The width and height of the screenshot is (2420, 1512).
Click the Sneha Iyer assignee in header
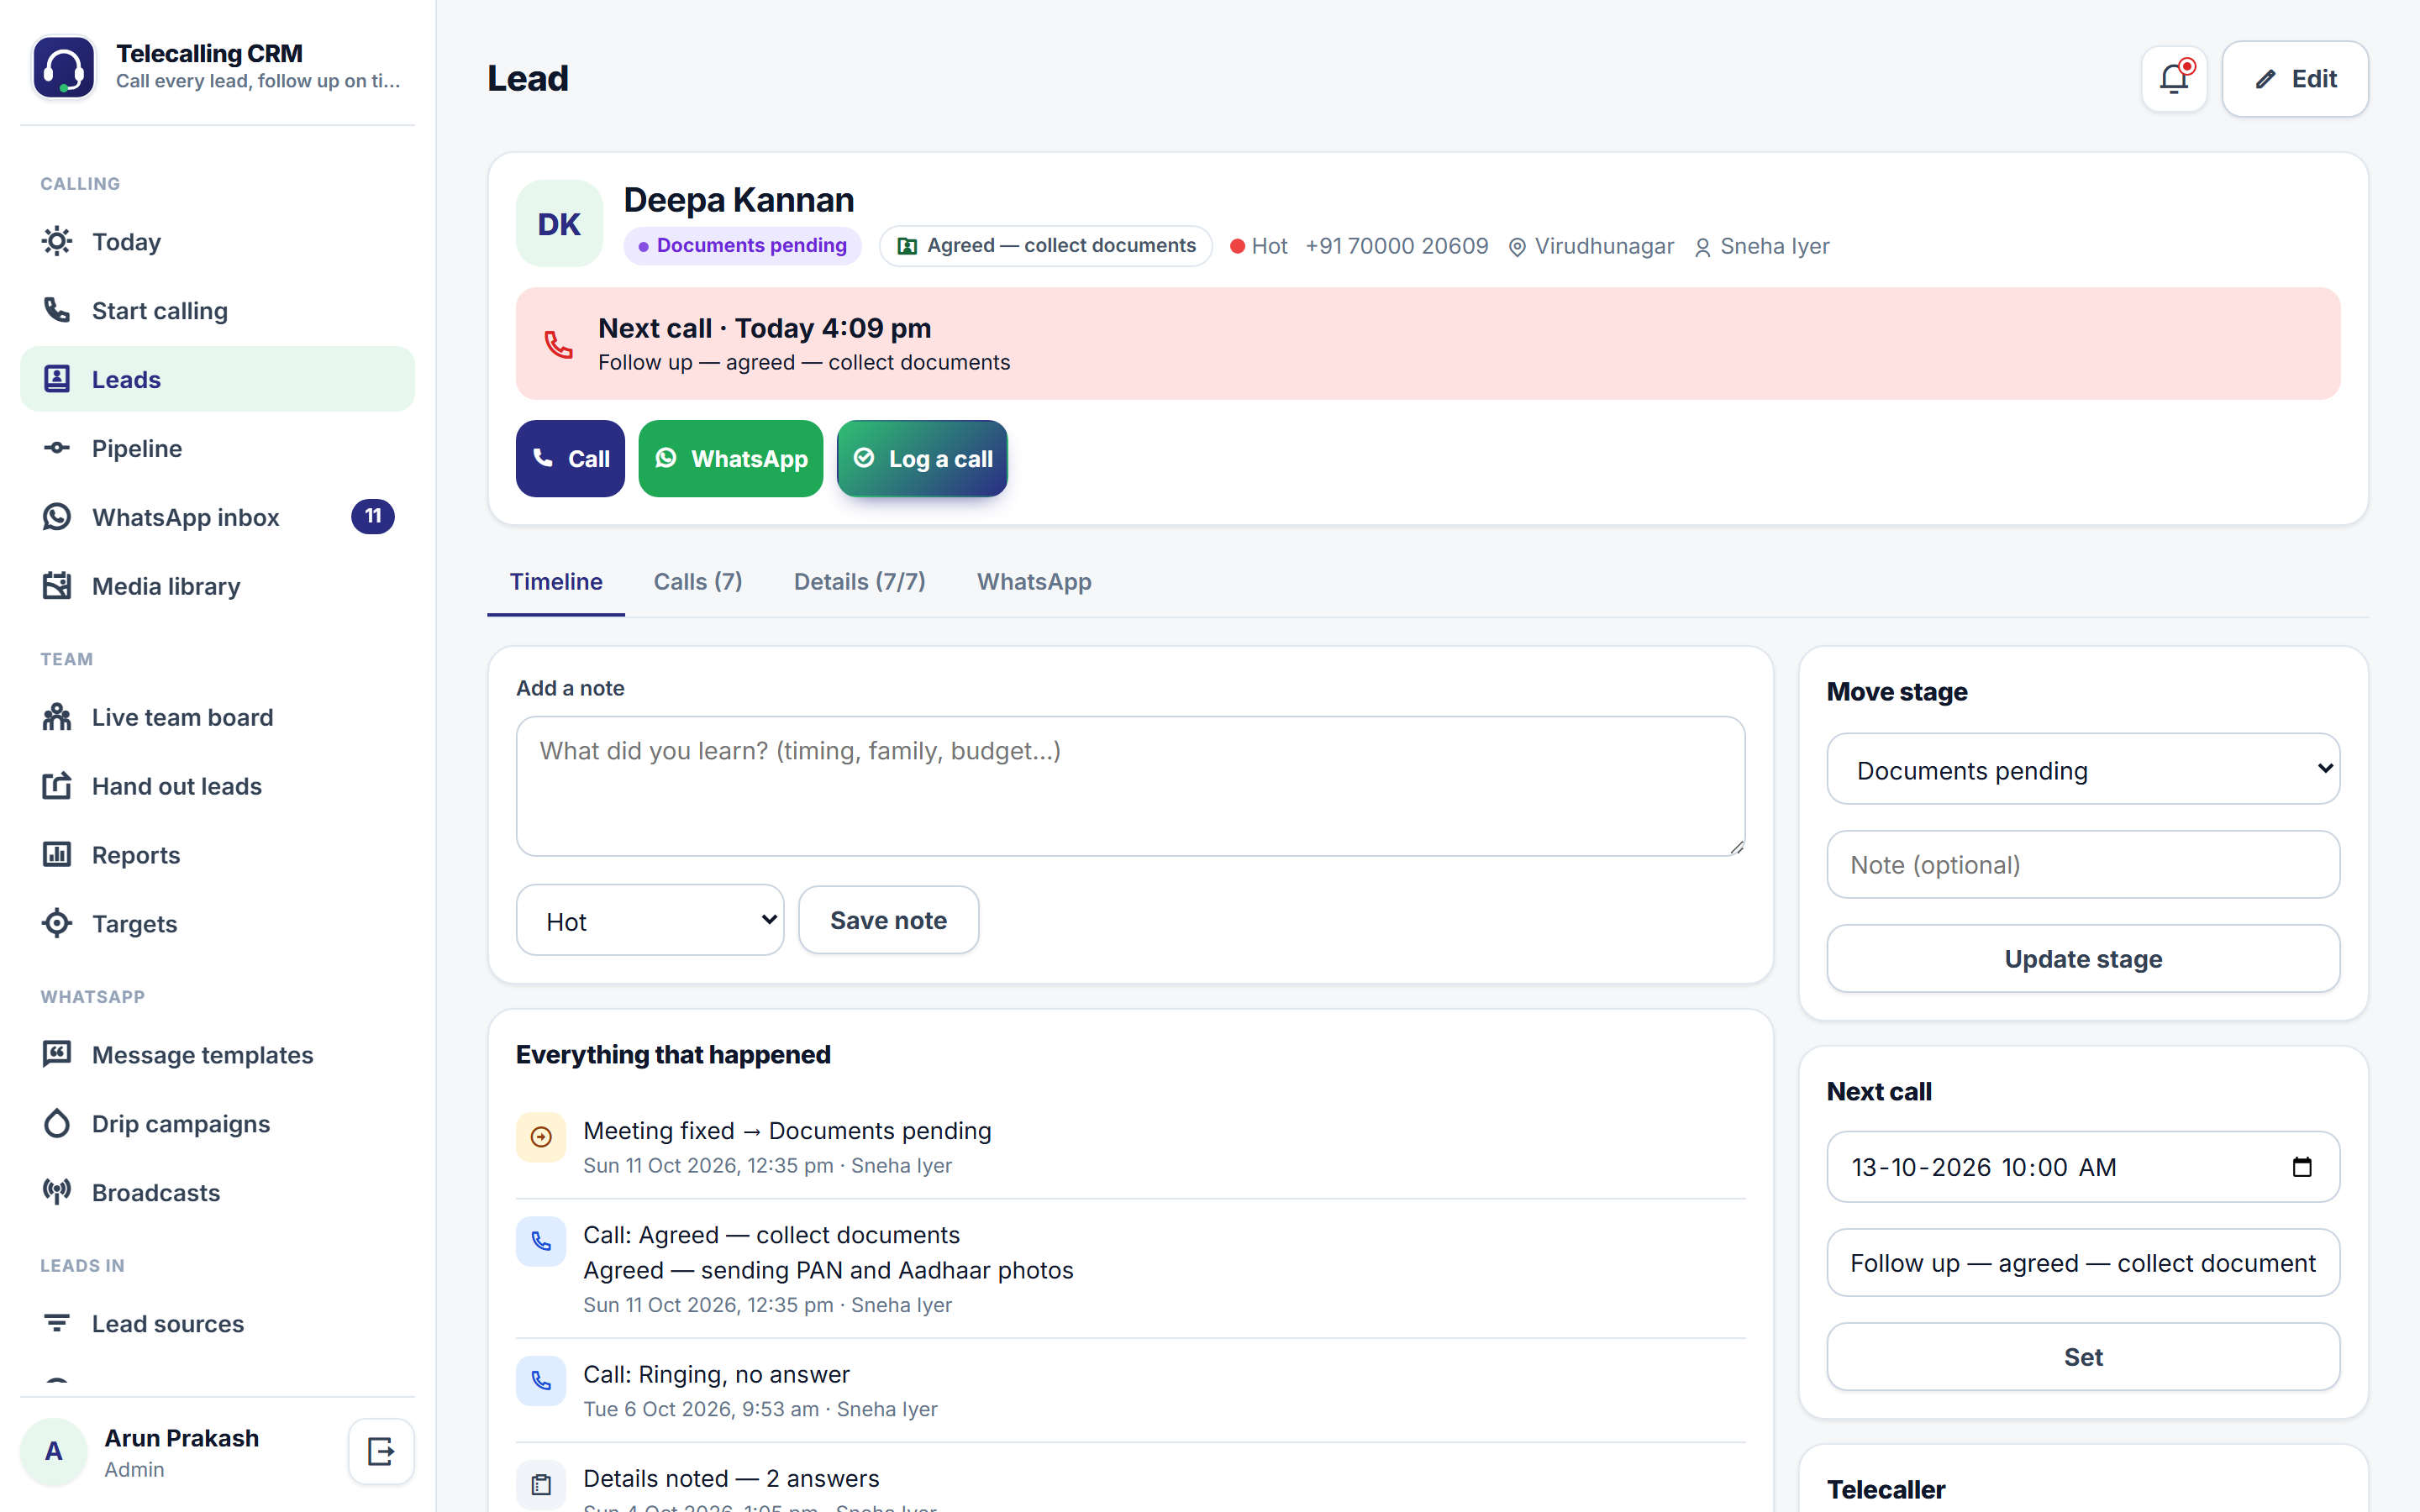coord(1774,246)
